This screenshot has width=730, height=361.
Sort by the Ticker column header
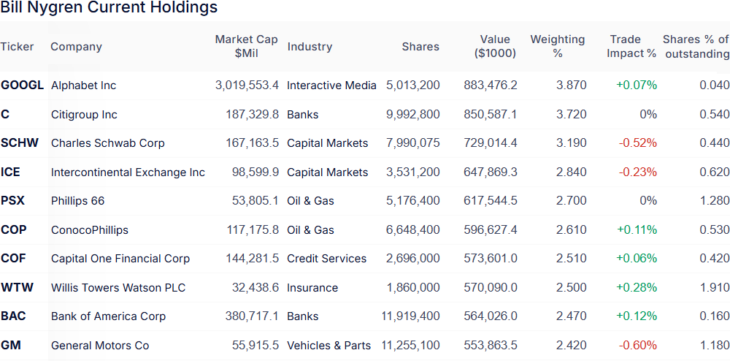click(17, 47)
